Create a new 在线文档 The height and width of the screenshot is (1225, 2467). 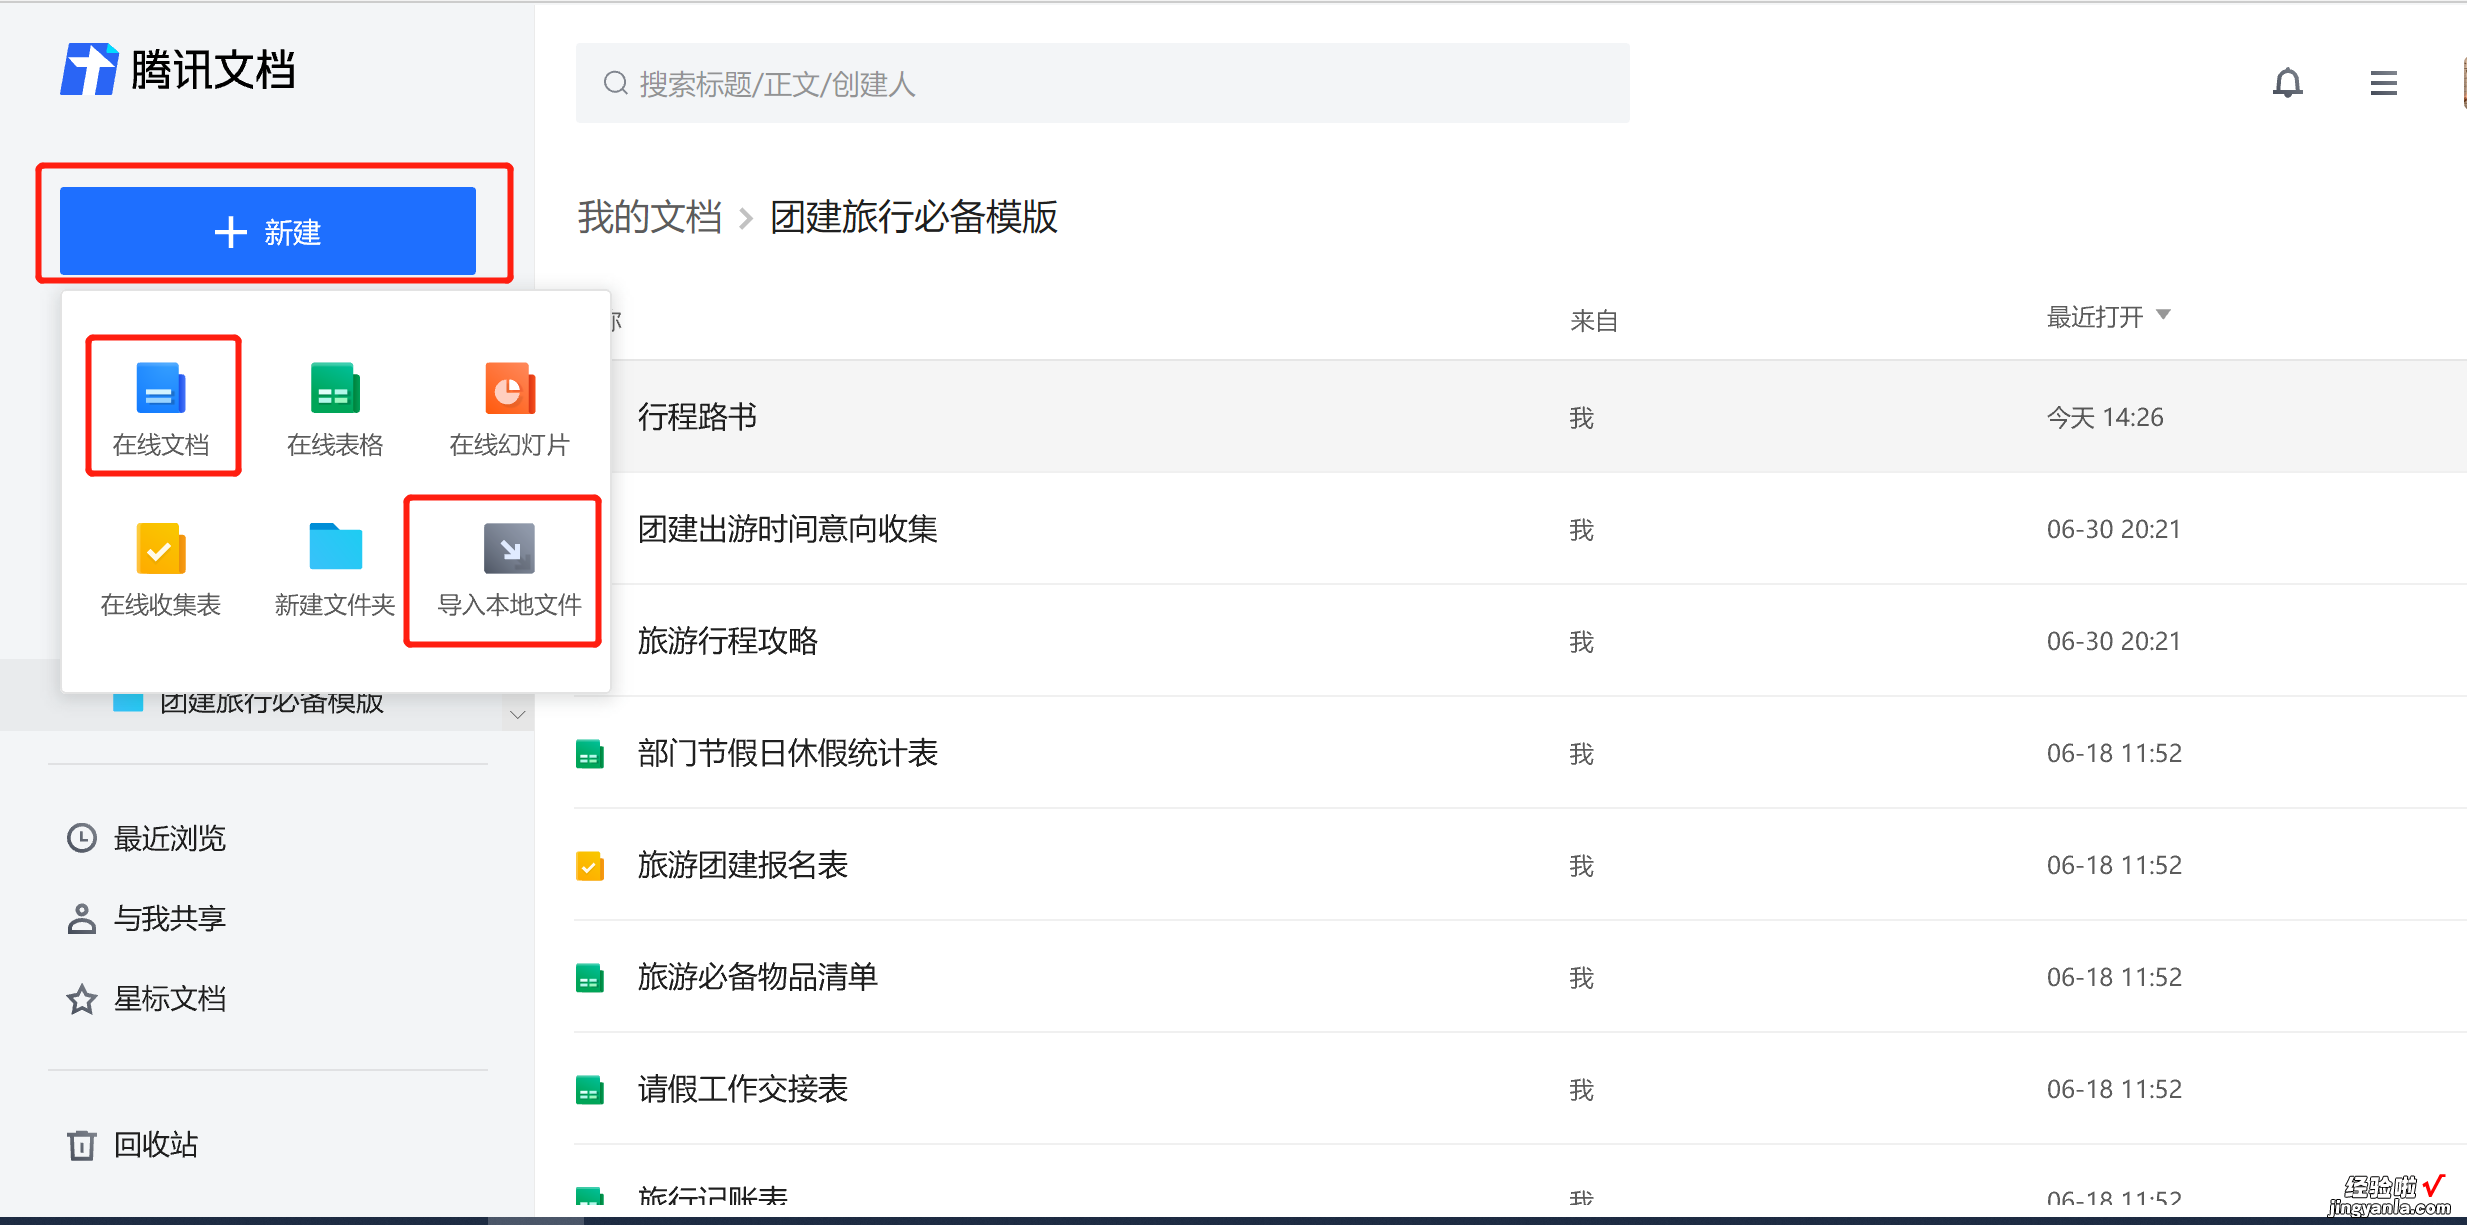pos(161,408)
